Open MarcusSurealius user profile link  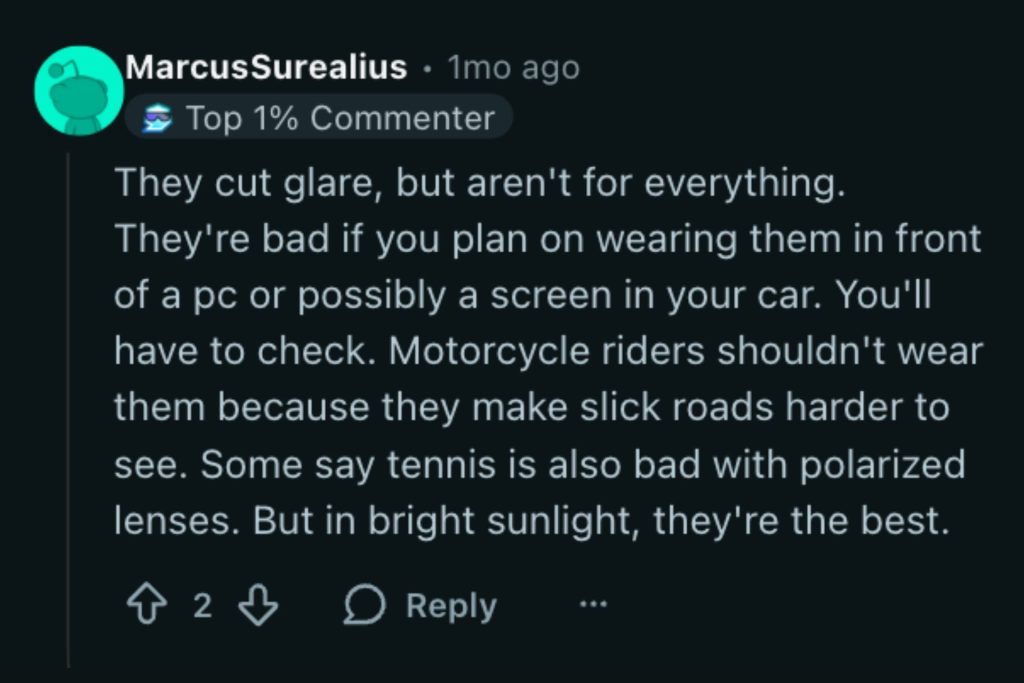[x=266, y=68]
